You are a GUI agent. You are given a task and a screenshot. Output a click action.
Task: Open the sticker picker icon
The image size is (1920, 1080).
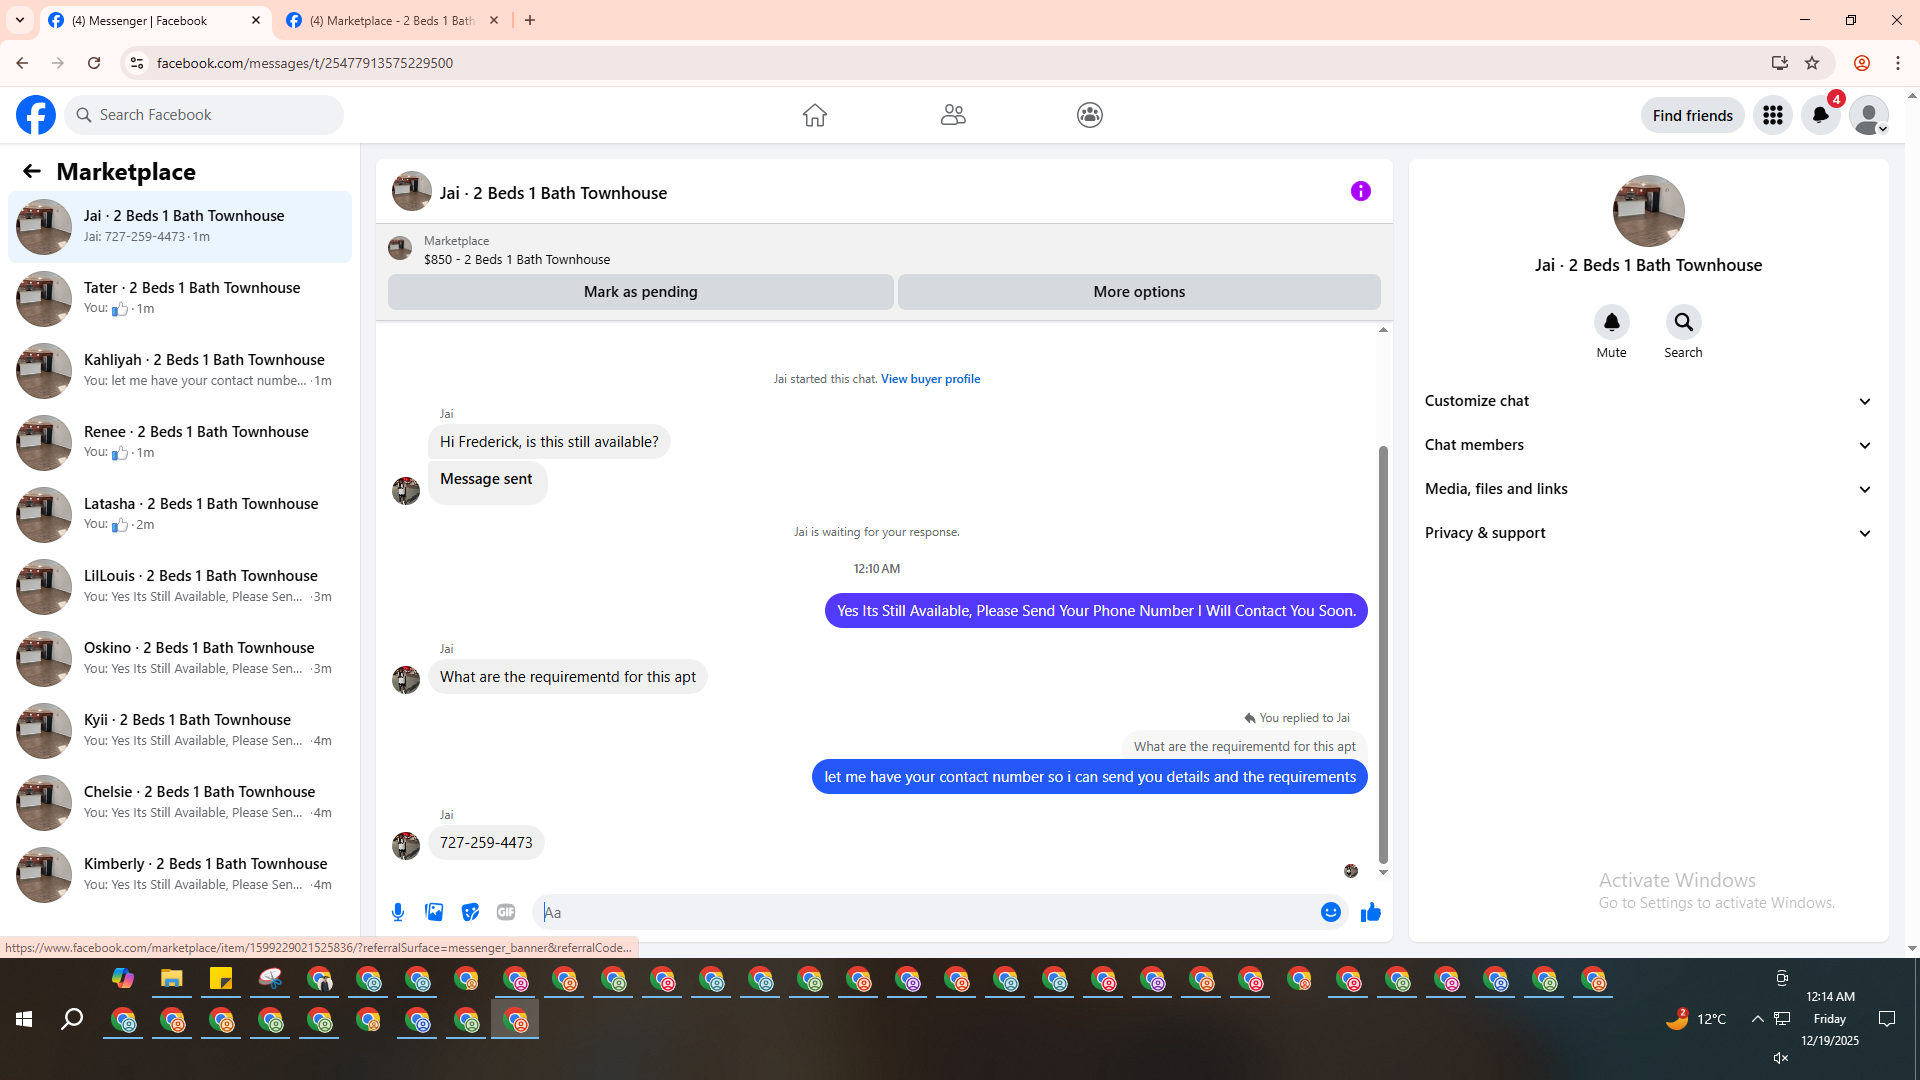(x=470, y=912)
